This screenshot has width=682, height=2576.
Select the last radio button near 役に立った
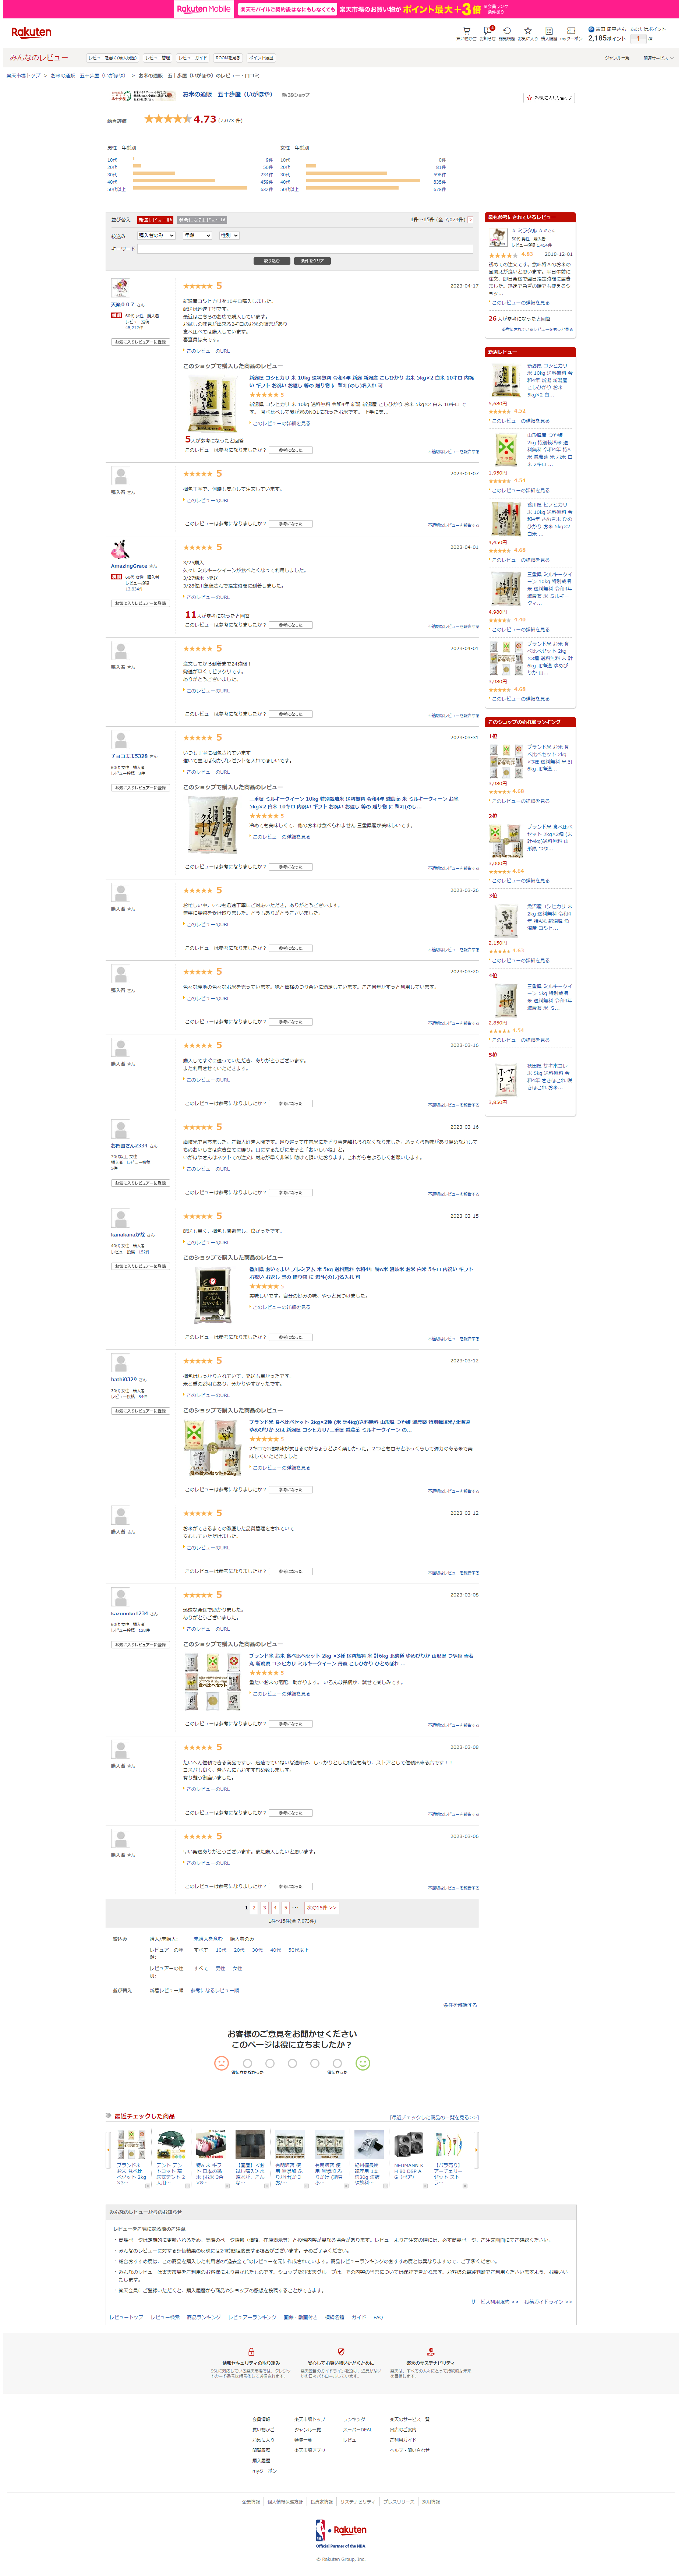click(337, 2062)
